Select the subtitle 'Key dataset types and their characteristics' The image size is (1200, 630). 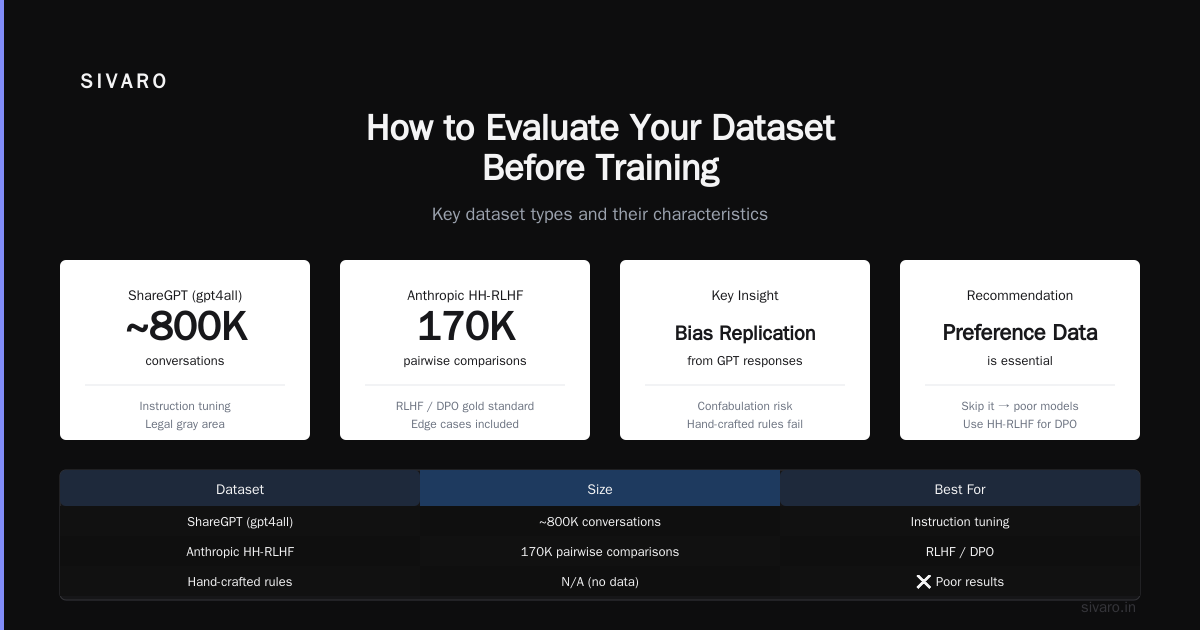tap(600, 214)
